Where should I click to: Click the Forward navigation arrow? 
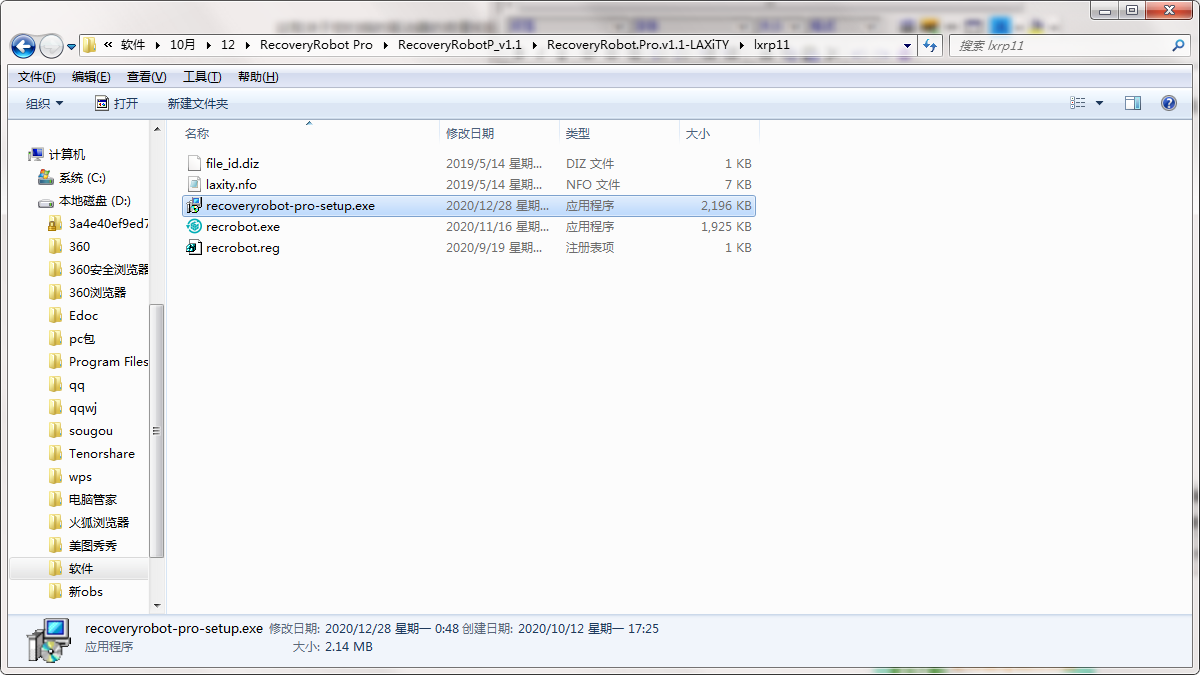[x=51, y=46]
